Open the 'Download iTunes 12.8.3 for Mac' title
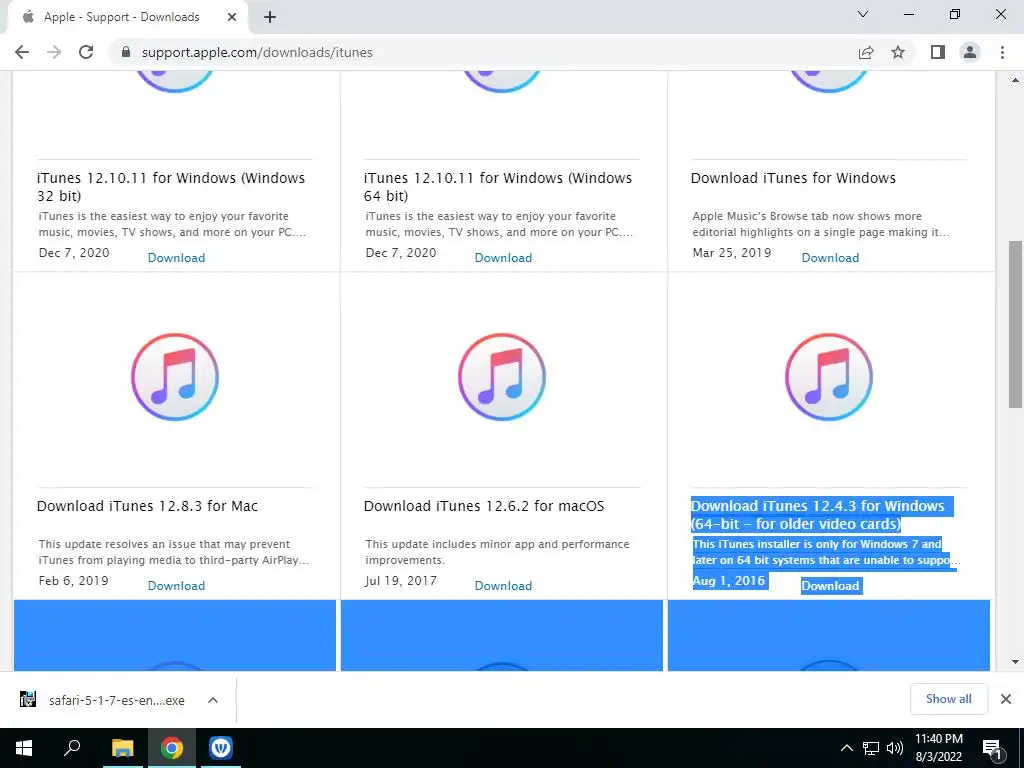The width and height of the screenshot is (1024, 768). tap(148, 505)
